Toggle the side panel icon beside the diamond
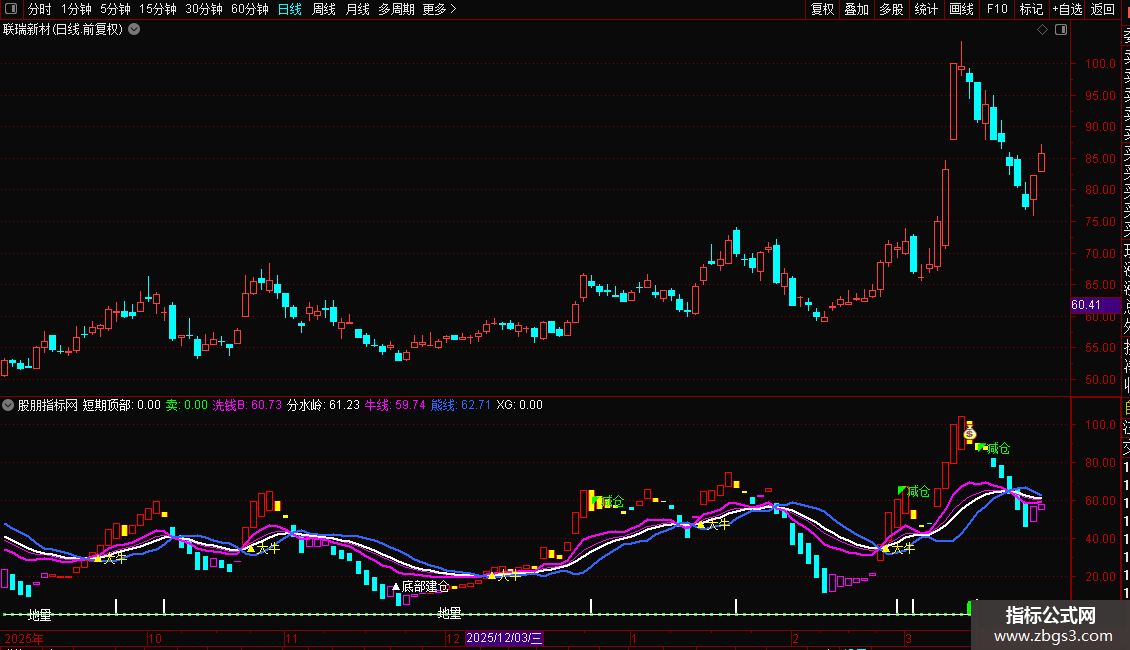This screenshot has width=1130, height=650. click(x=1061, y=30)
